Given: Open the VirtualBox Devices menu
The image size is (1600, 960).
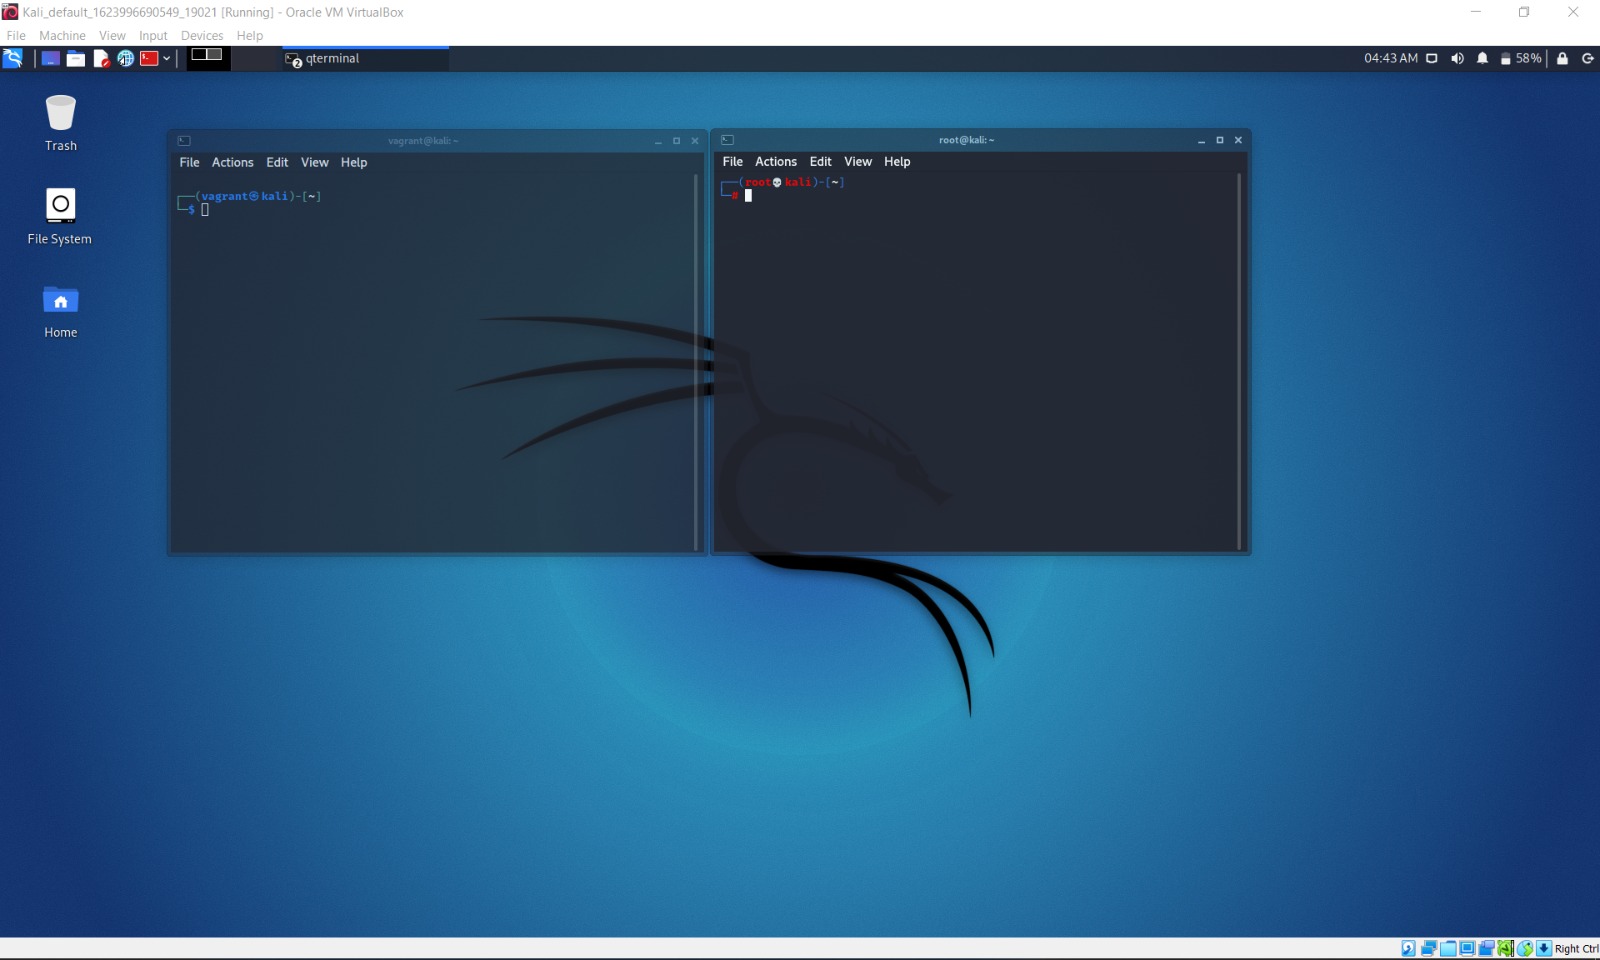Looking at the screenshot, I should (202, 36).
